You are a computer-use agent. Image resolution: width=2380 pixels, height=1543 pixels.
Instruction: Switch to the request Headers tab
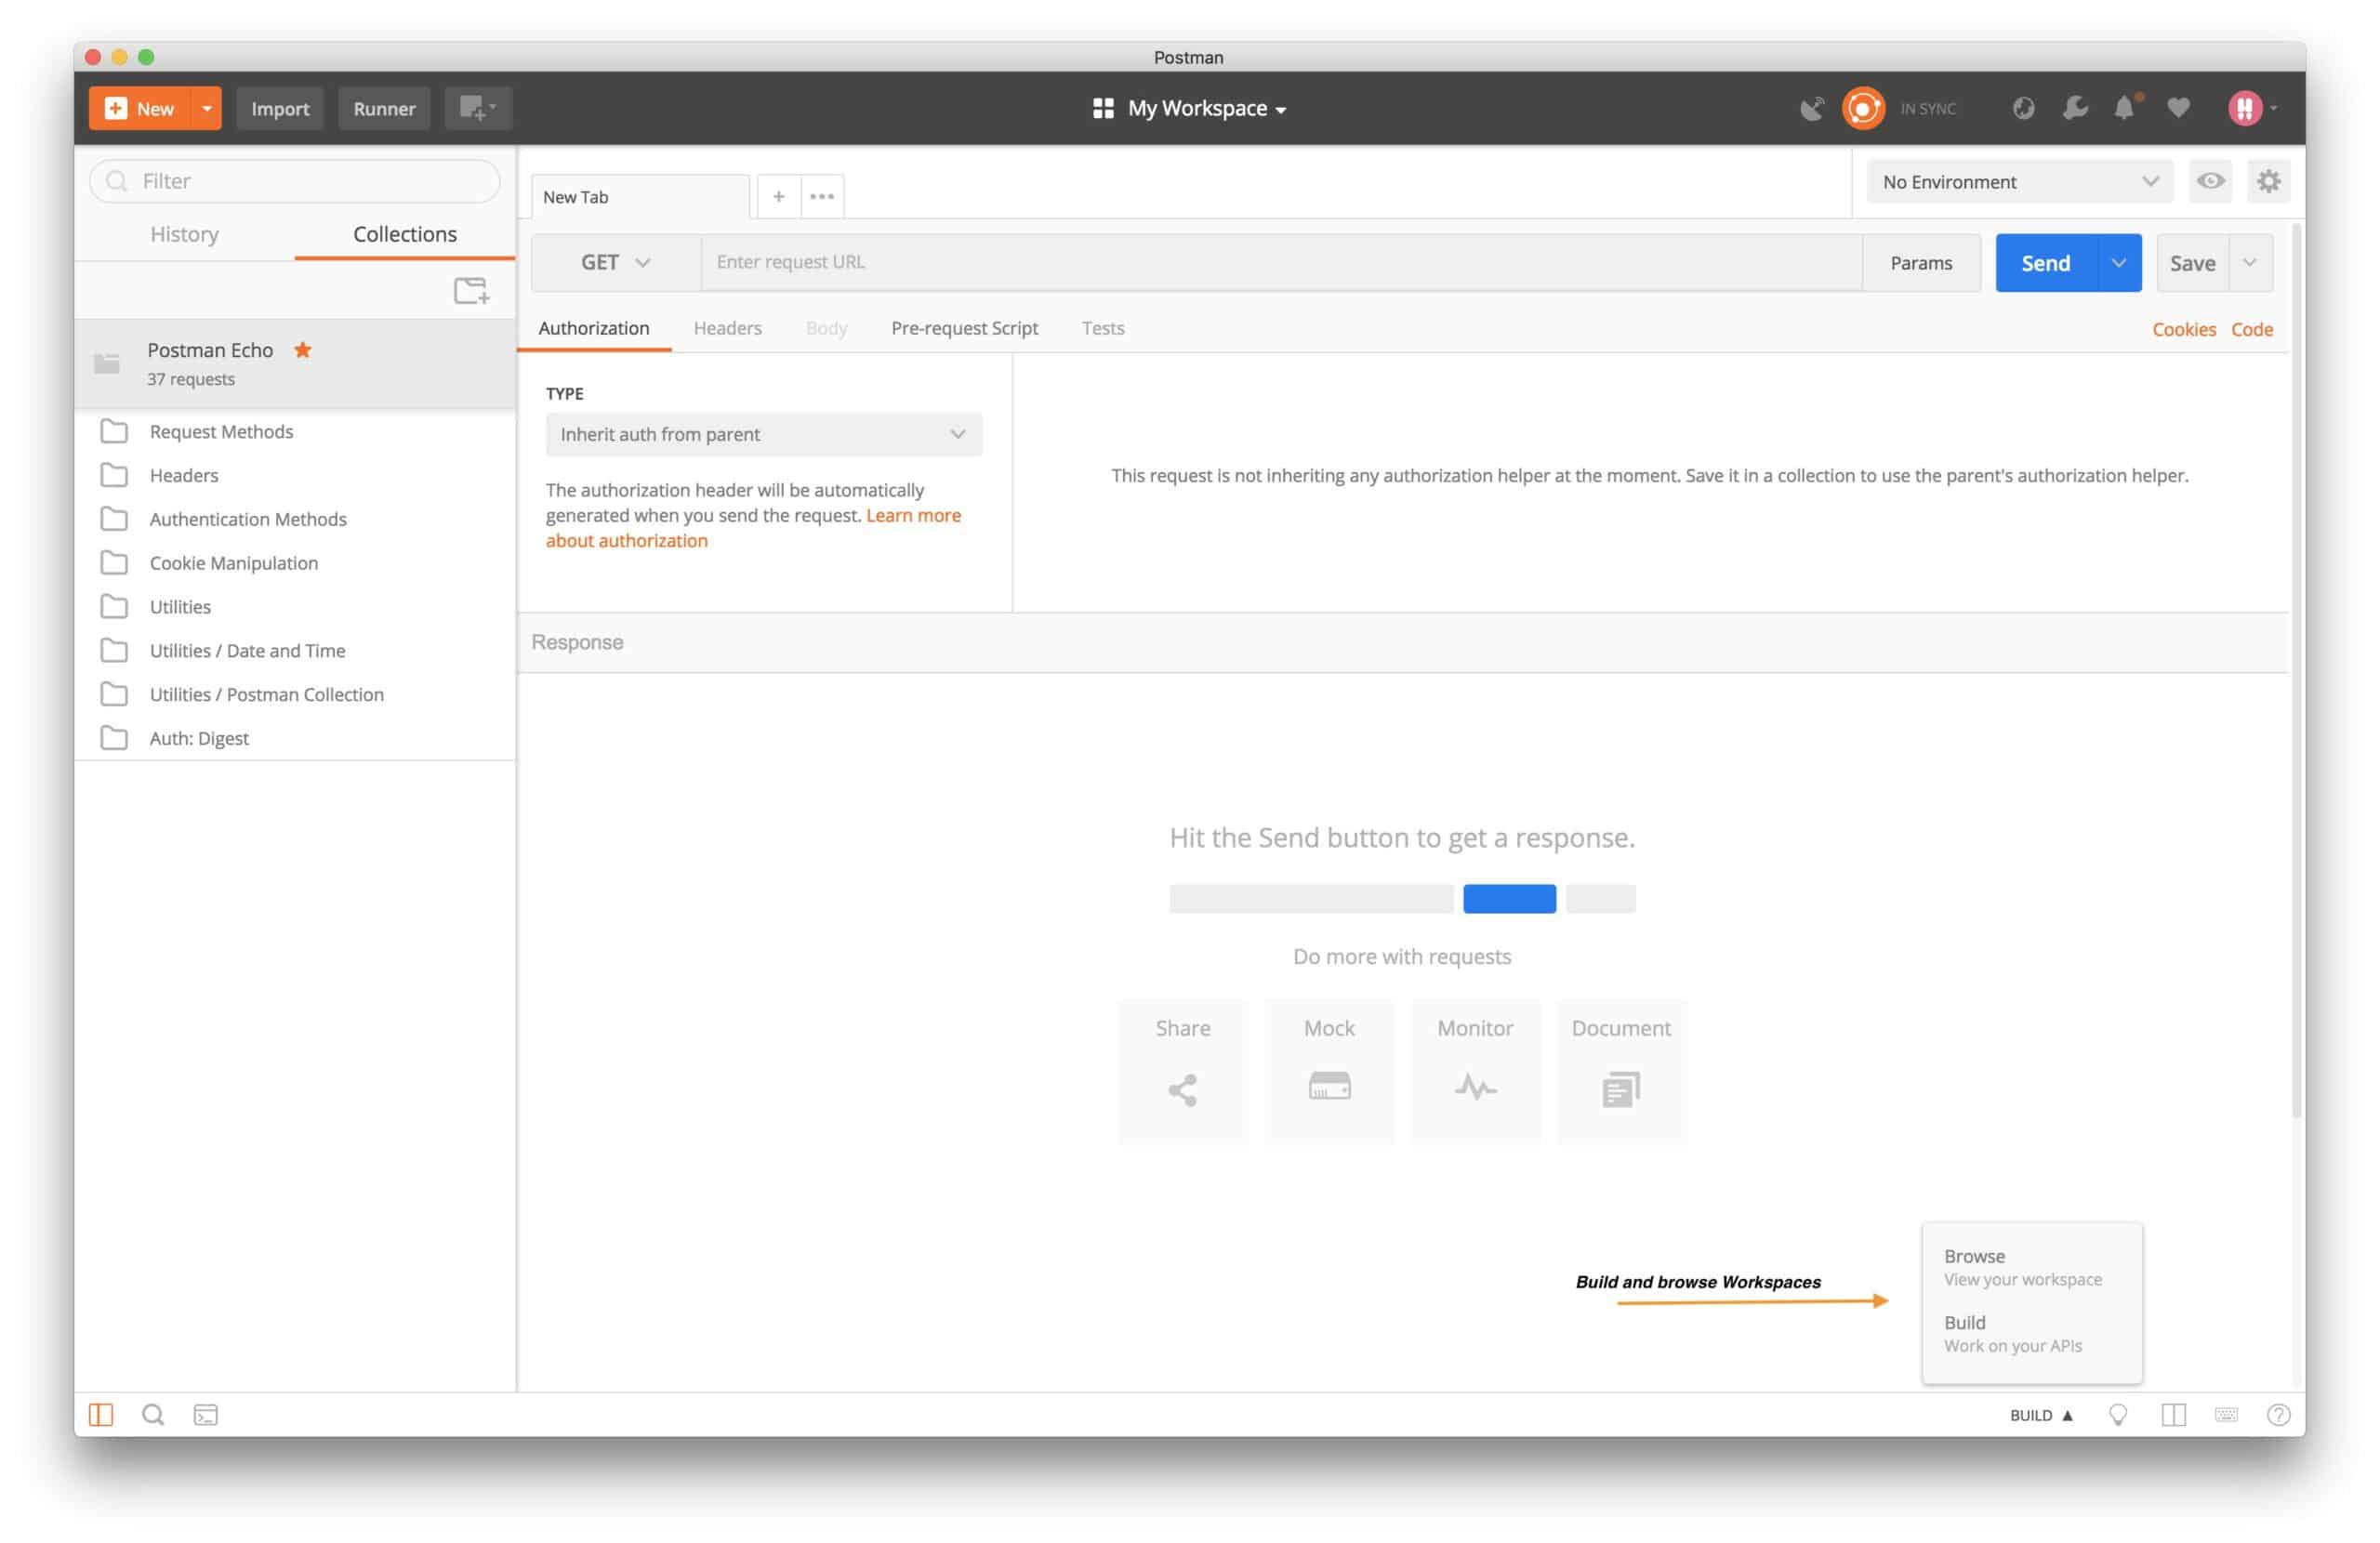point(727,328)
